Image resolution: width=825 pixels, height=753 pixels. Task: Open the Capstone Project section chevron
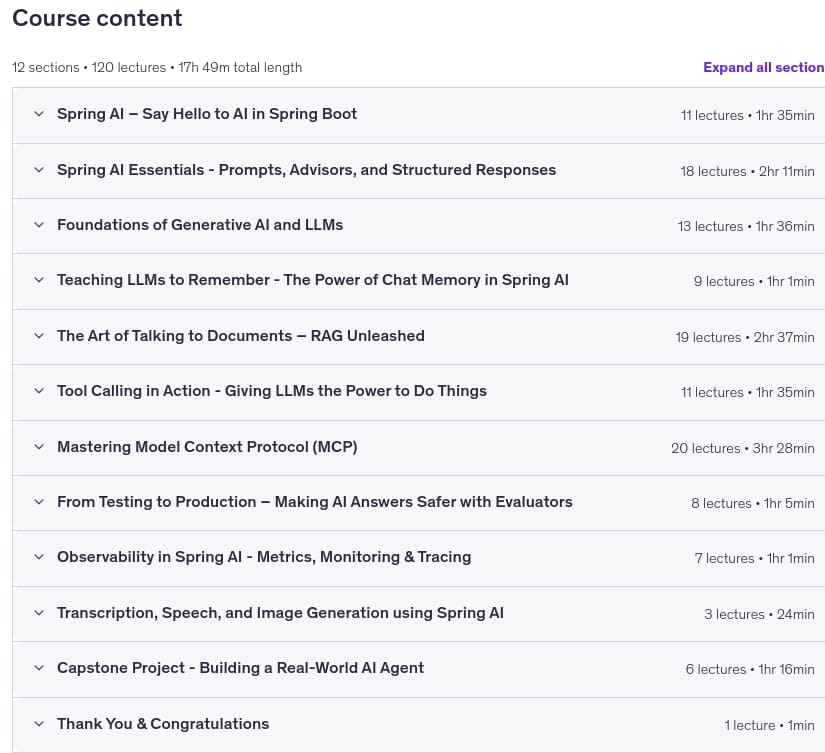tap(39, 668)
